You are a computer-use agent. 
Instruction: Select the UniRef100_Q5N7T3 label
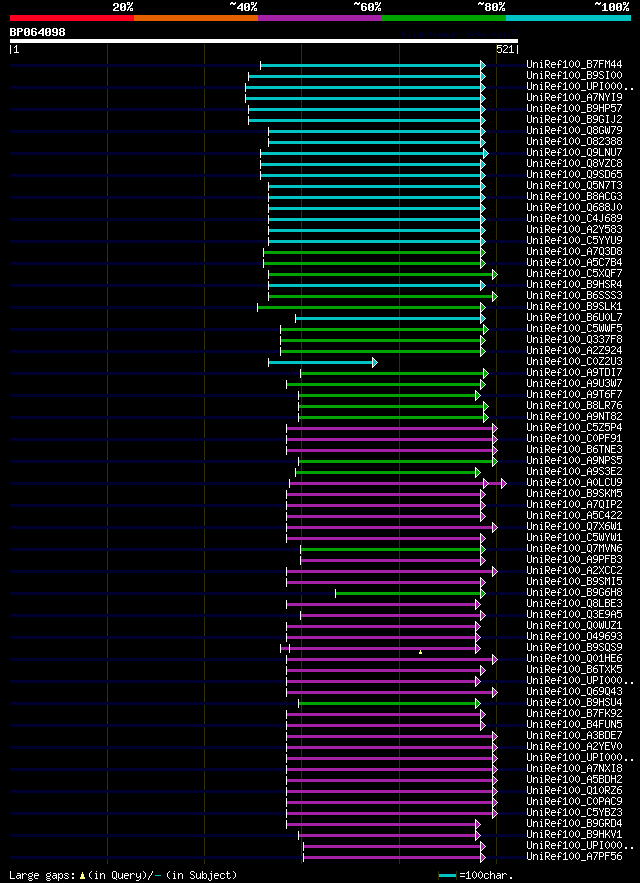point(574,185)
